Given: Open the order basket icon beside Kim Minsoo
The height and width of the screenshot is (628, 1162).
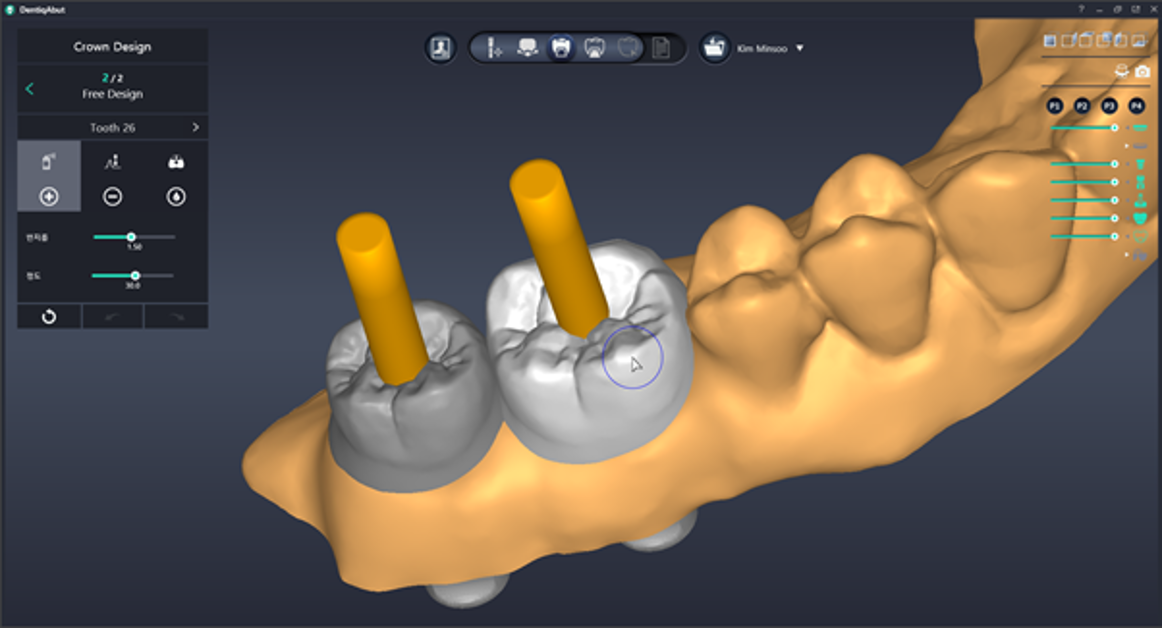Looking at the screenshot, I should (x=714, y=48).
